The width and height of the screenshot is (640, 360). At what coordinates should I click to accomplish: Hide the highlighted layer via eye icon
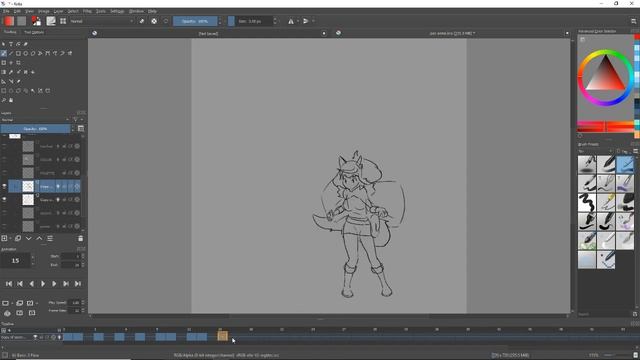[4, 187]
